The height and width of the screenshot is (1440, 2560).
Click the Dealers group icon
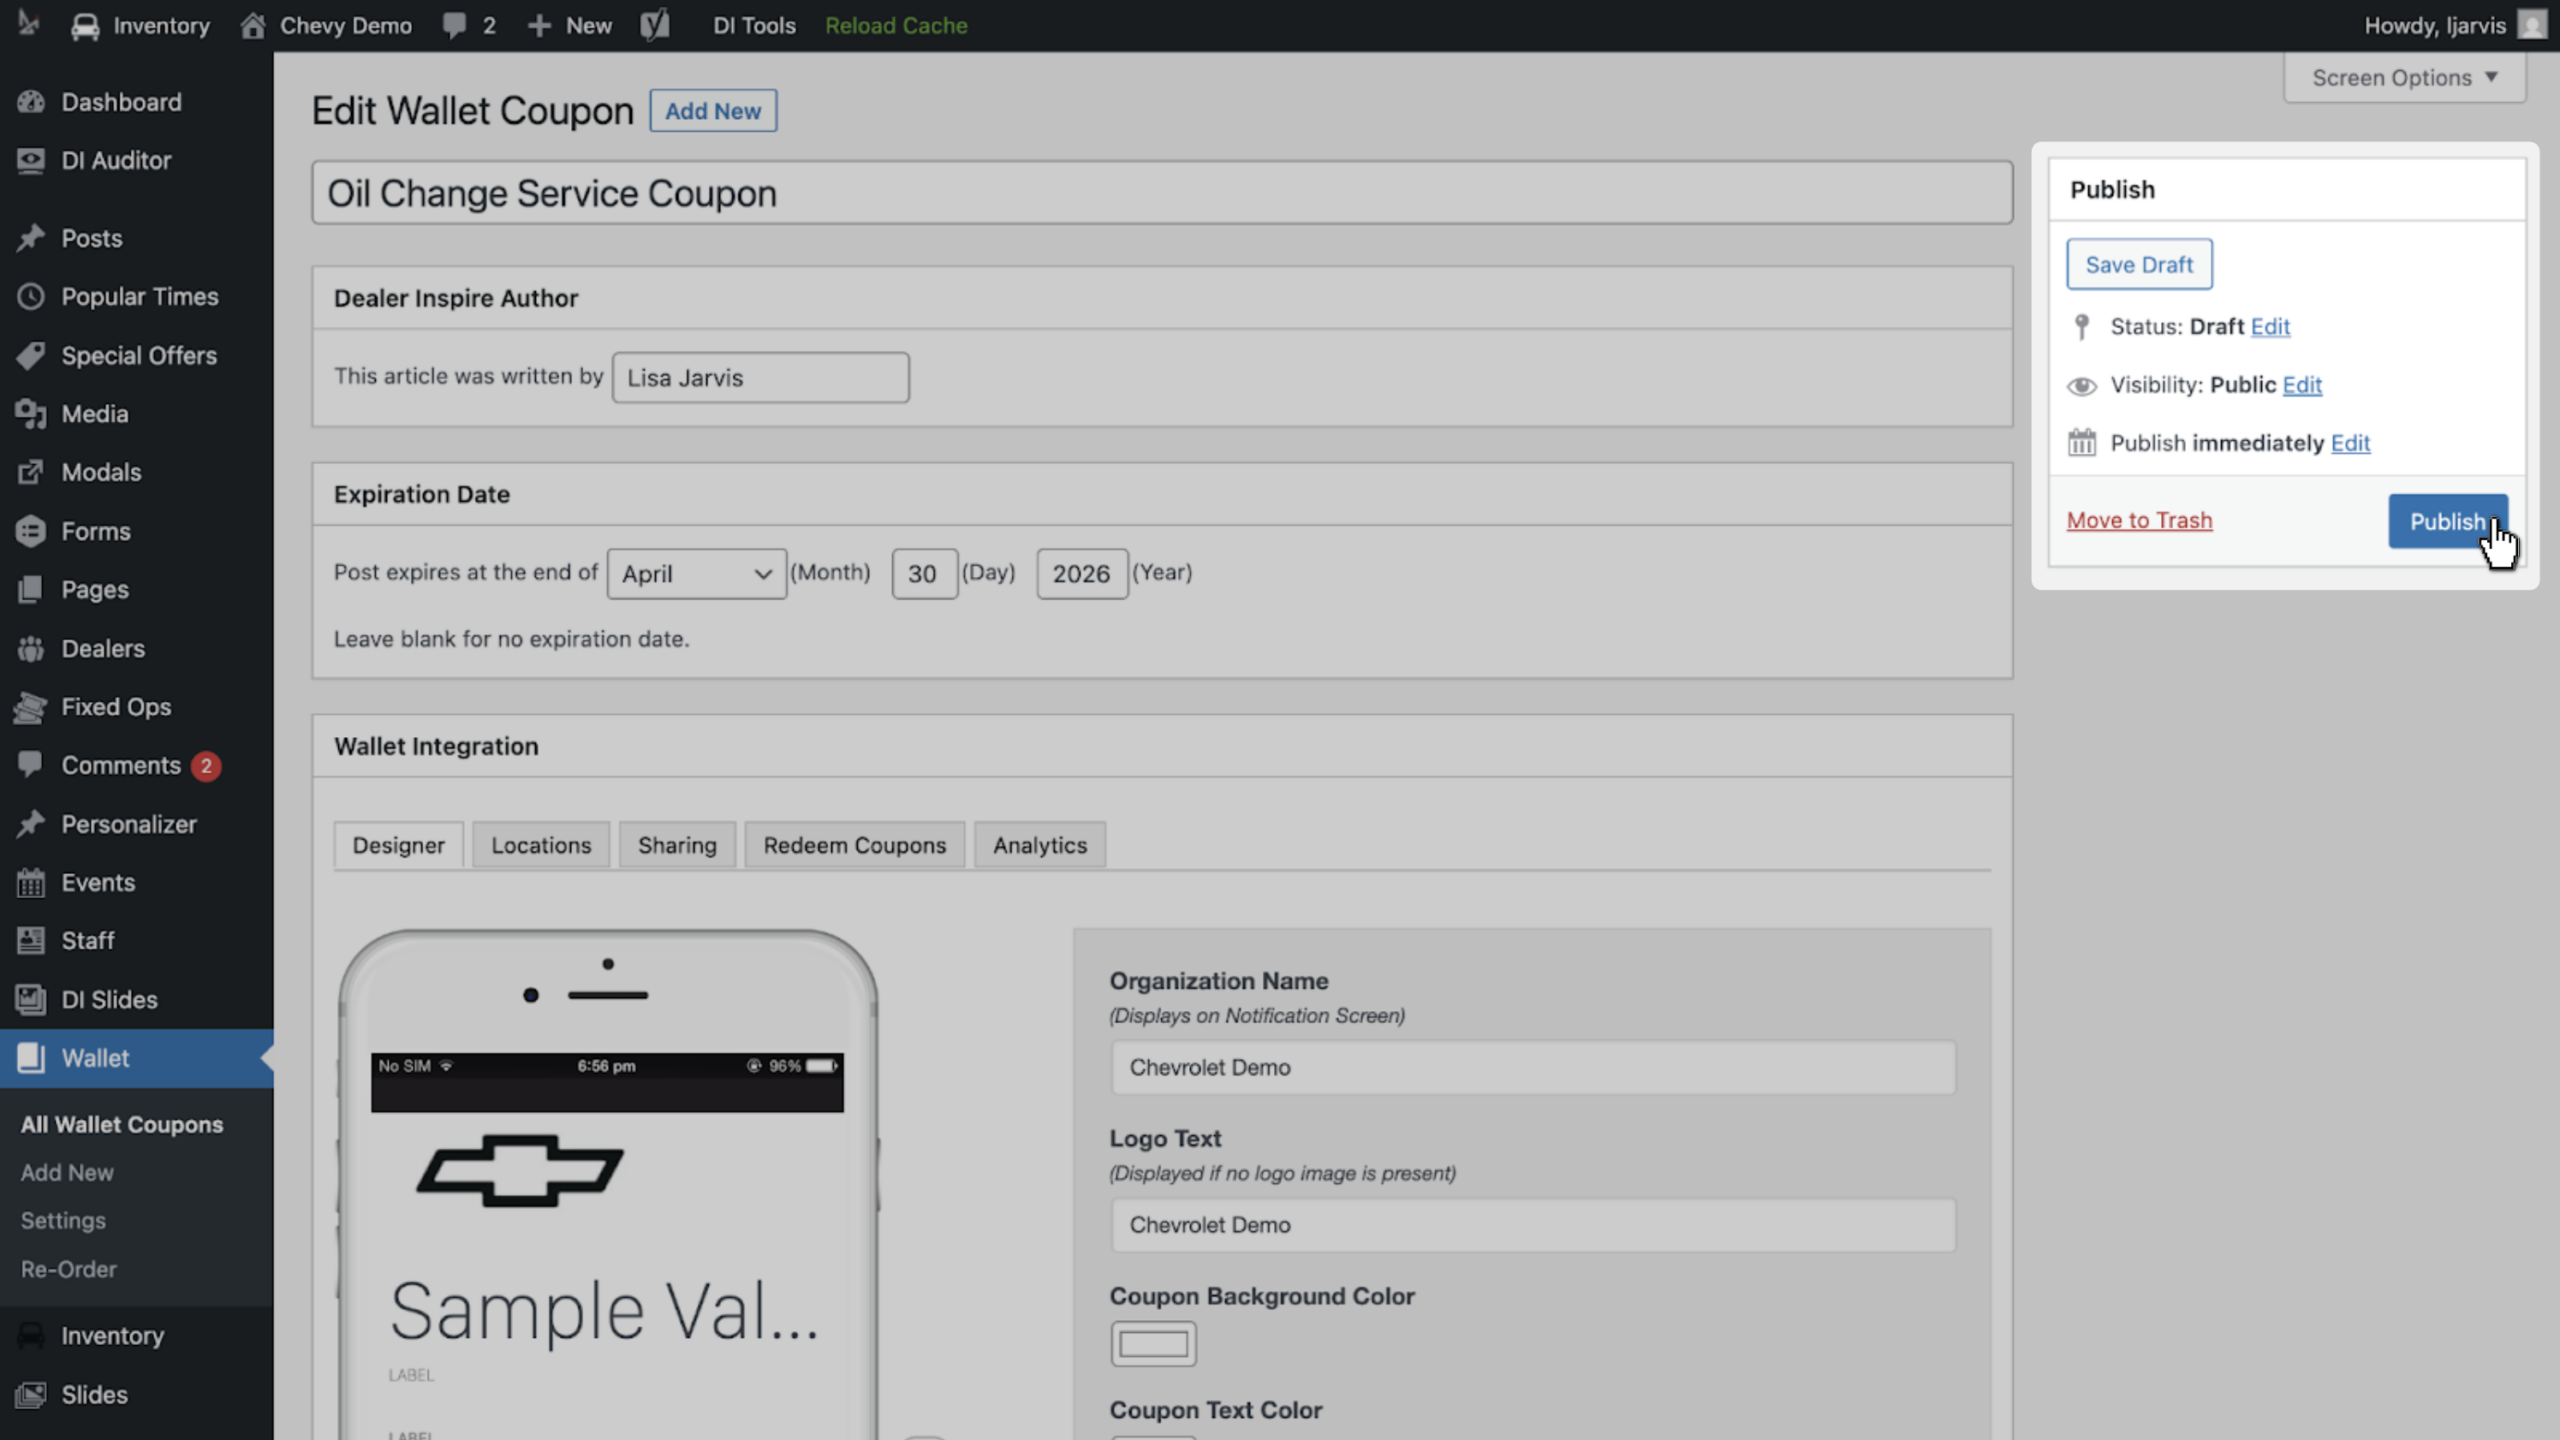(x=31, y=648)
